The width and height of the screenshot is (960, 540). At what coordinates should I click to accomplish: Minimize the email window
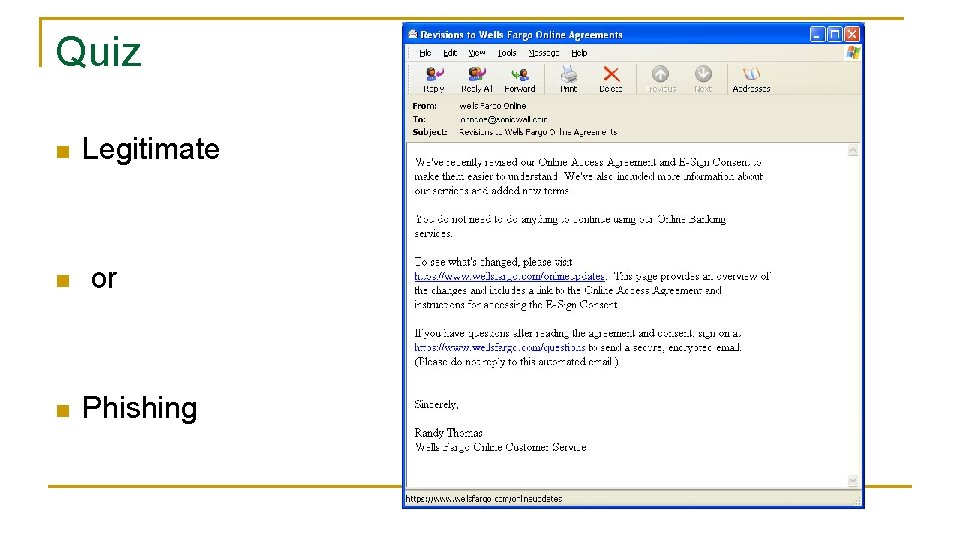coord(817,34)
